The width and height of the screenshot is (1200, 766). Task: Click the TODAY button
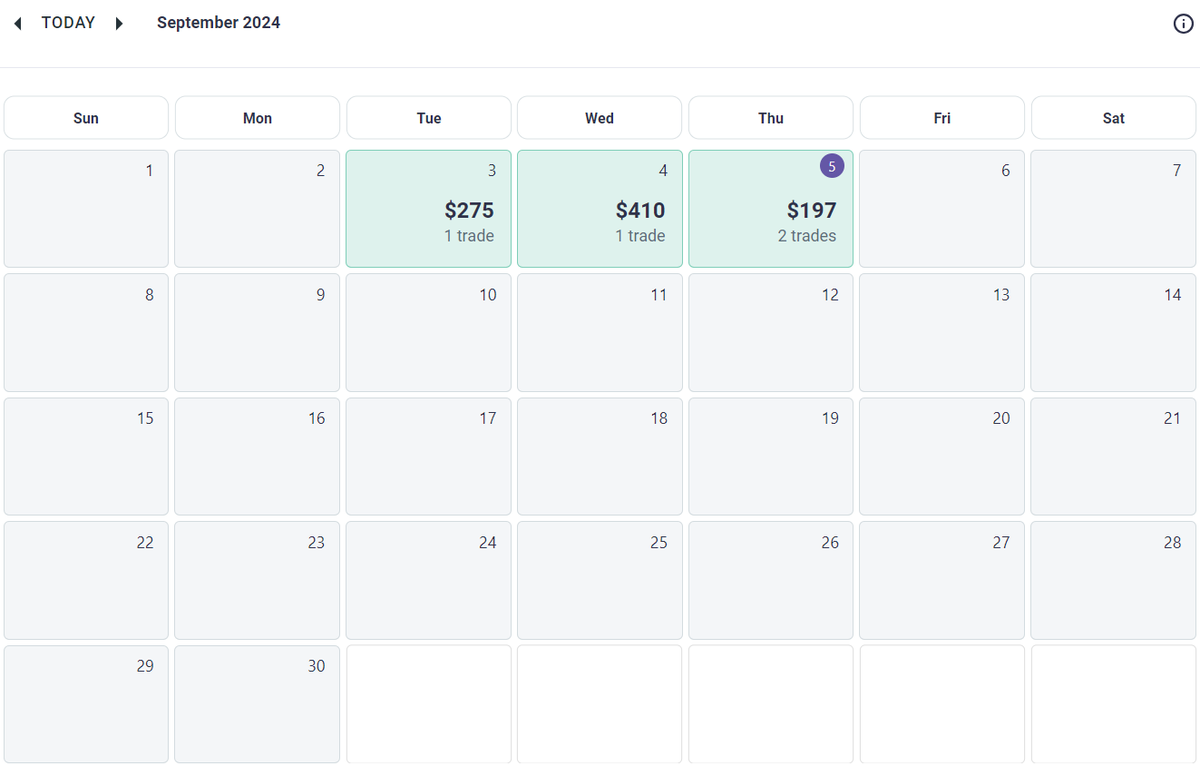click(x=68, y=23)
